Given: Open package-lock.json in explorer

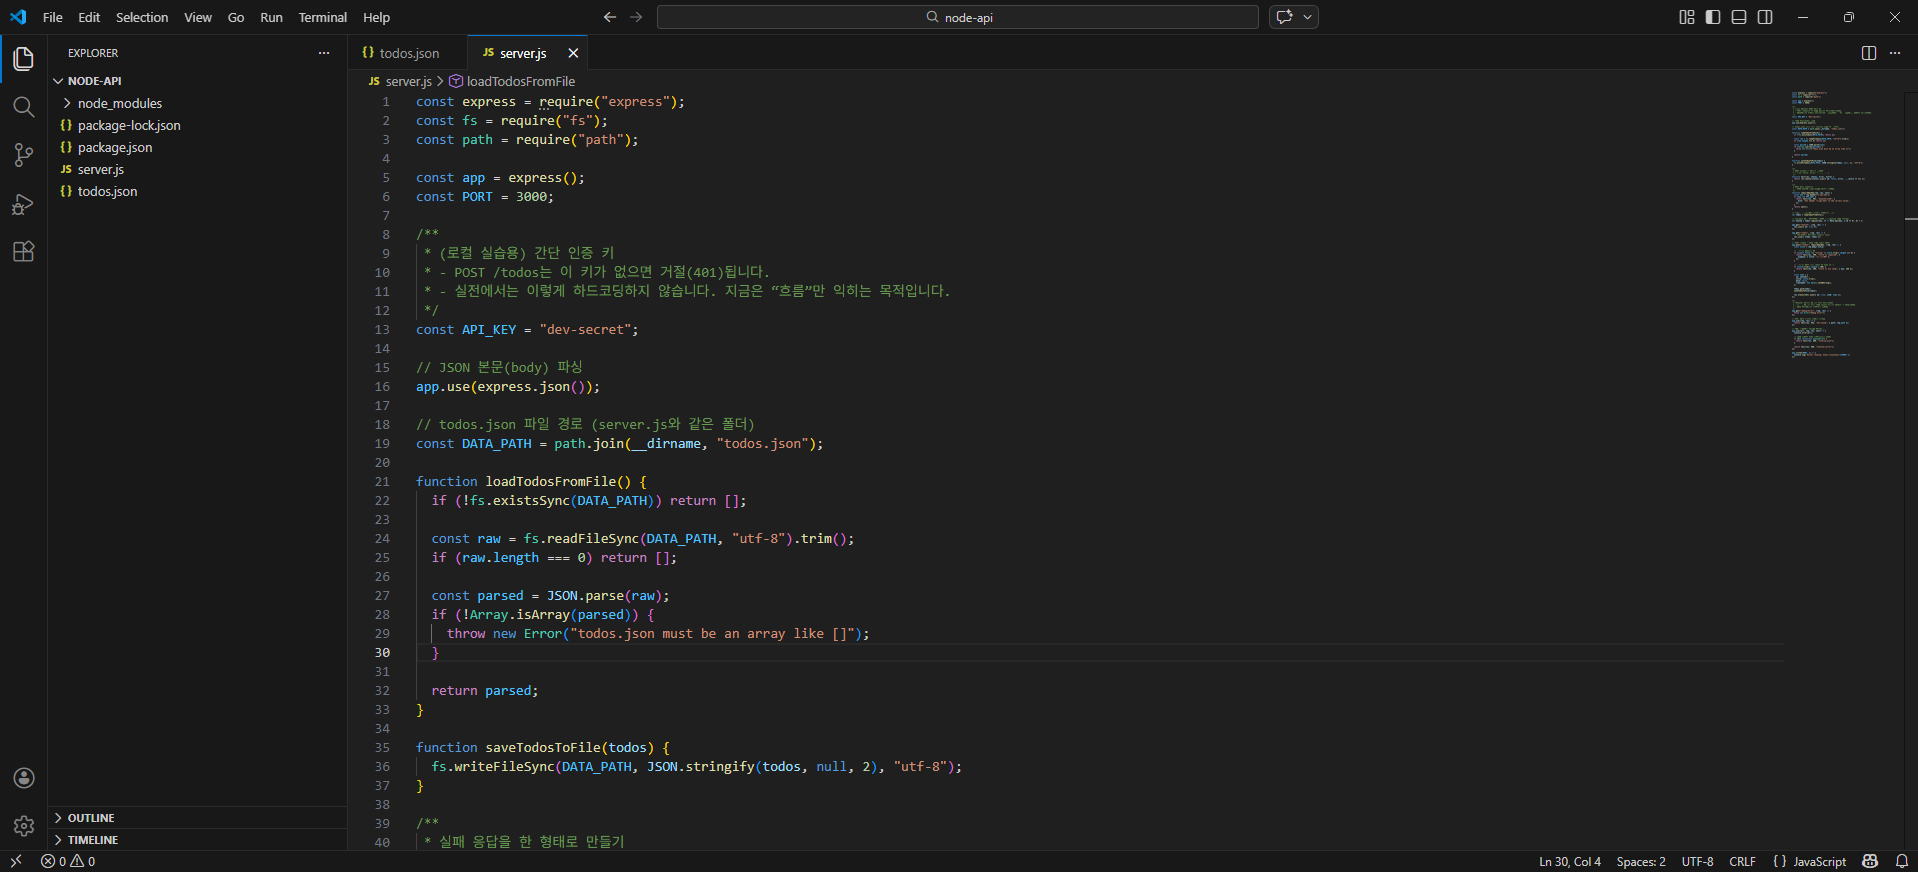Looking at the screenshot, I should coord(197,125).
